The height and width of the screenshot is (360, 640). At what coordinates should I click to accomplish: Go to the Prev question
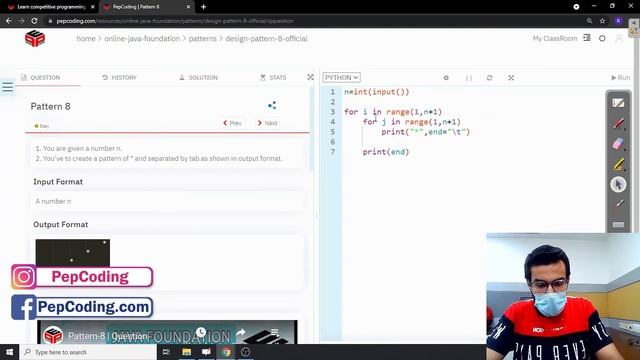tap(232, 123)
